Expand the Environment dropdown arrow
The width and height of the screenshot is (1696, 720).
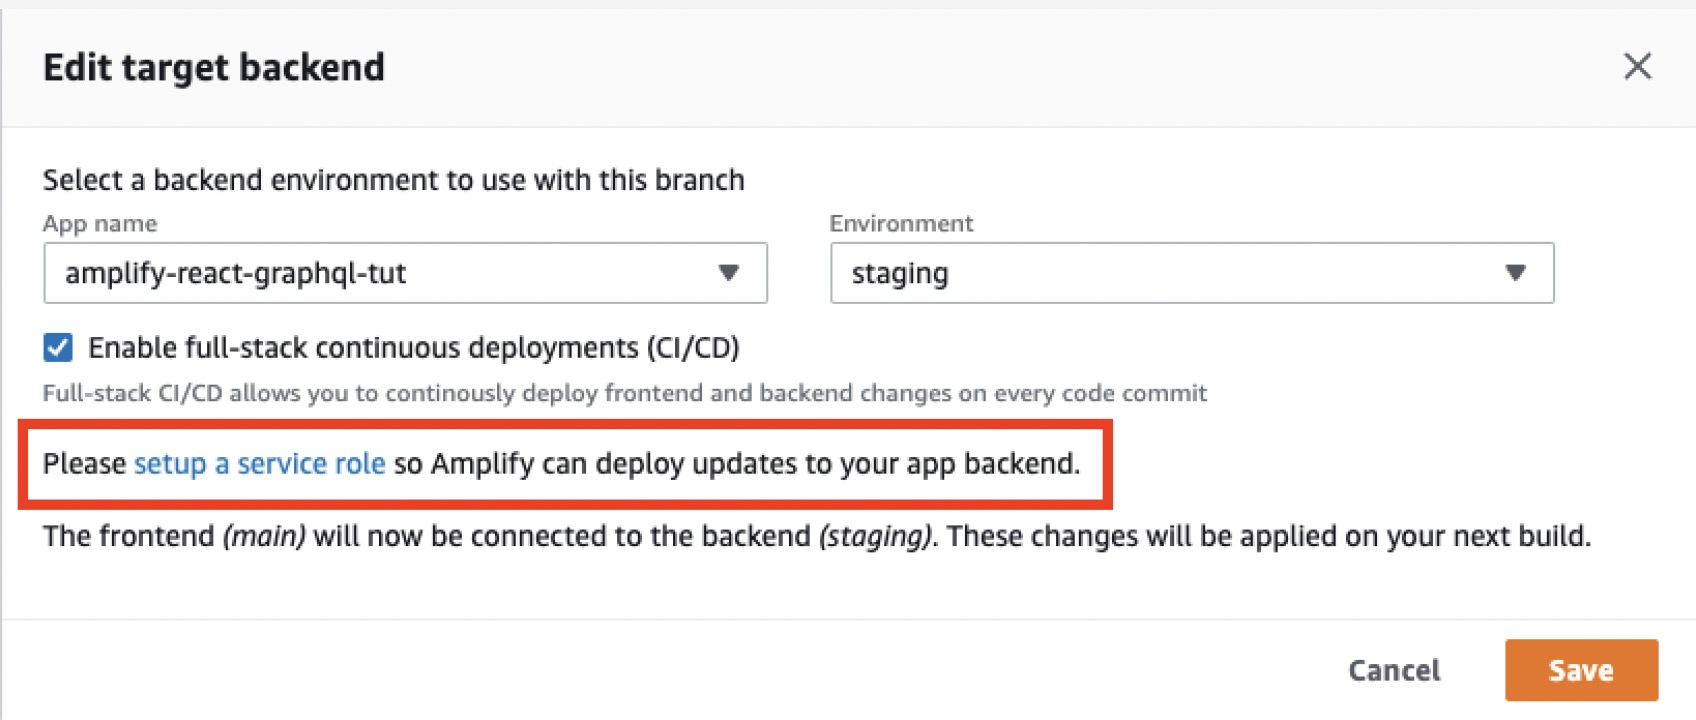pyautogui.click(x=1515, y=273)
